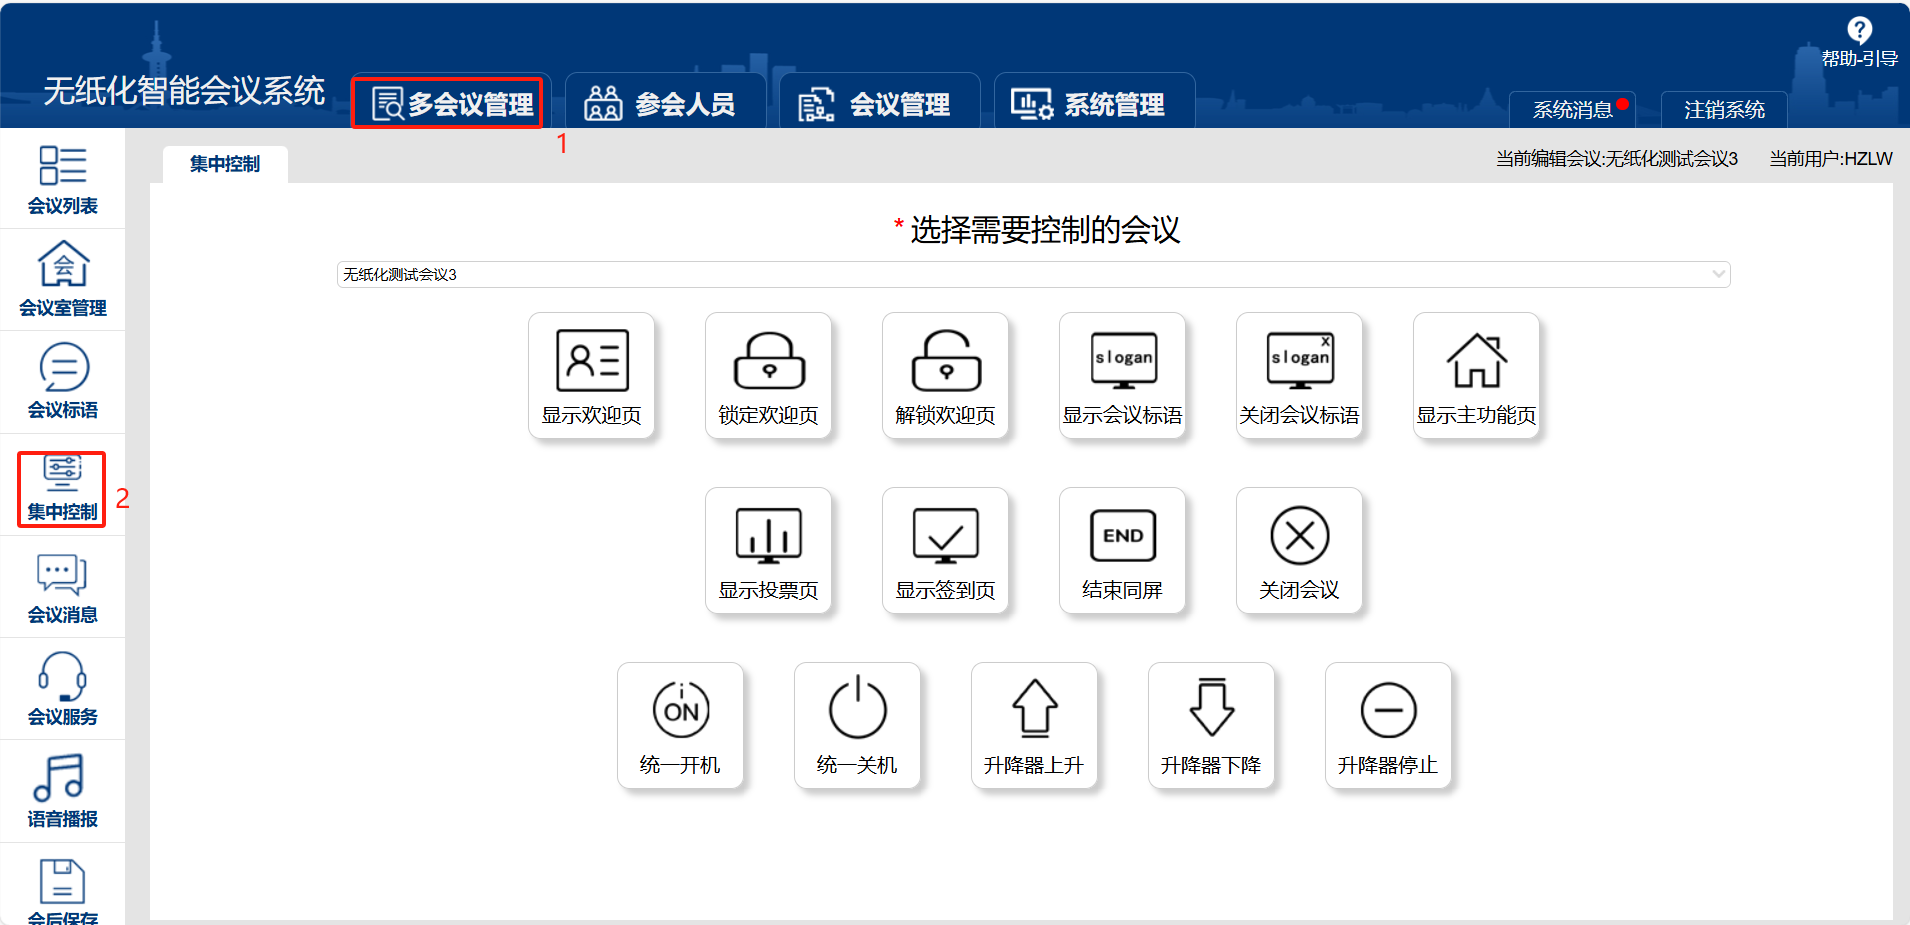This screenshot has width=1910, height=925.
Task: Switch to the 参会人员 top tab
Action: pos(665,102)
